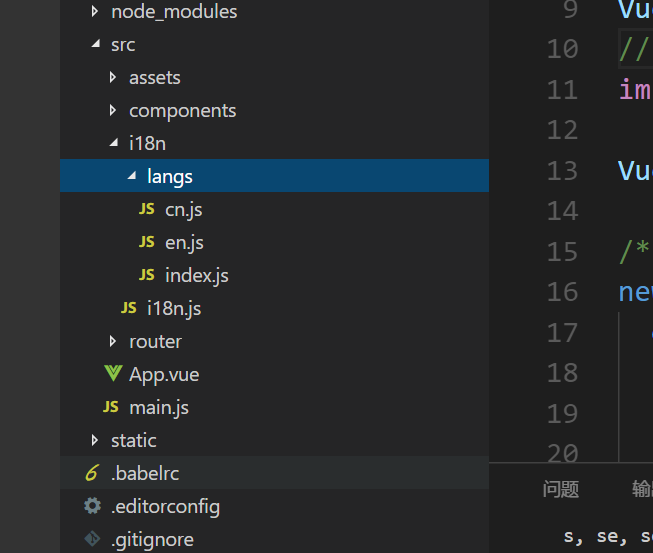The image size is (653, 553).
Task: Expand the node_modules folder arrow
Action: pyautogui.click(x=95, y=11)
